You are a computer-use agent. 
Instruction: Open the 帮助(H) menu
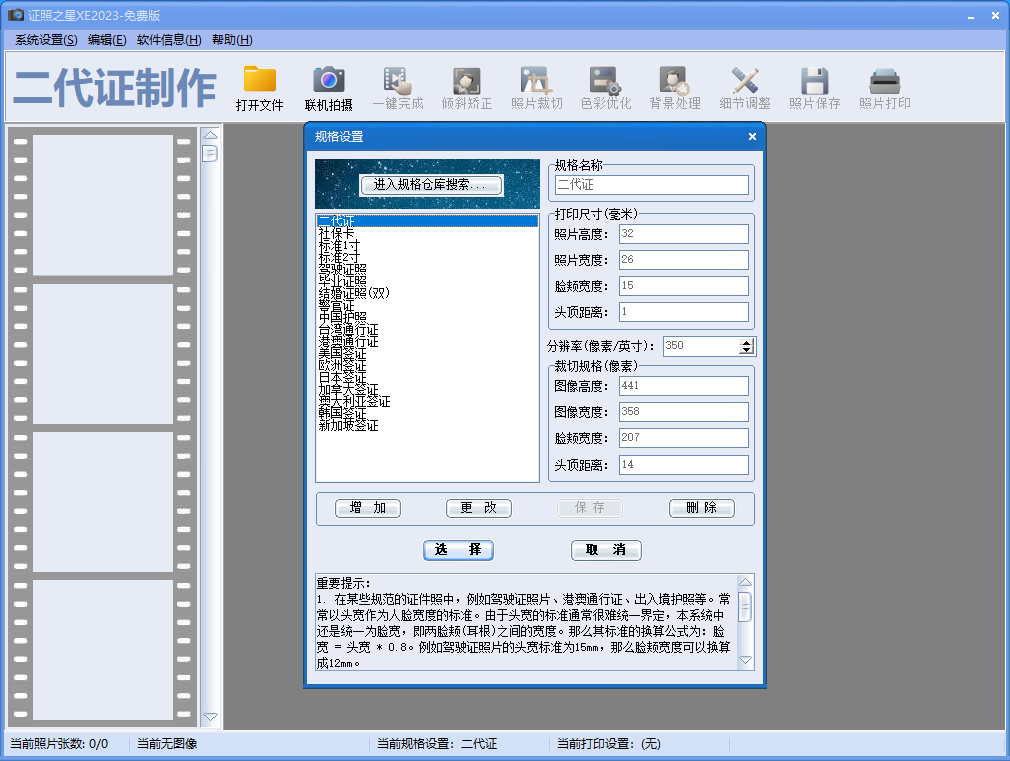pos(232,40)
